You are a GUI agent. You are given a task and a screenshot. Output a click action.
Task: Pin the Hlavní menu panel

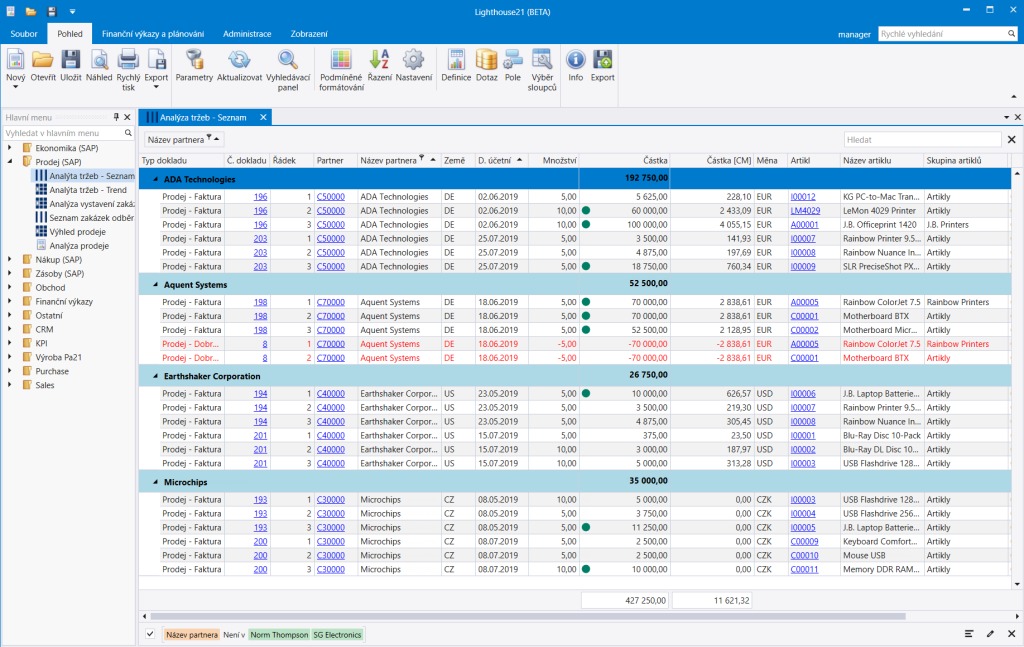116,118
